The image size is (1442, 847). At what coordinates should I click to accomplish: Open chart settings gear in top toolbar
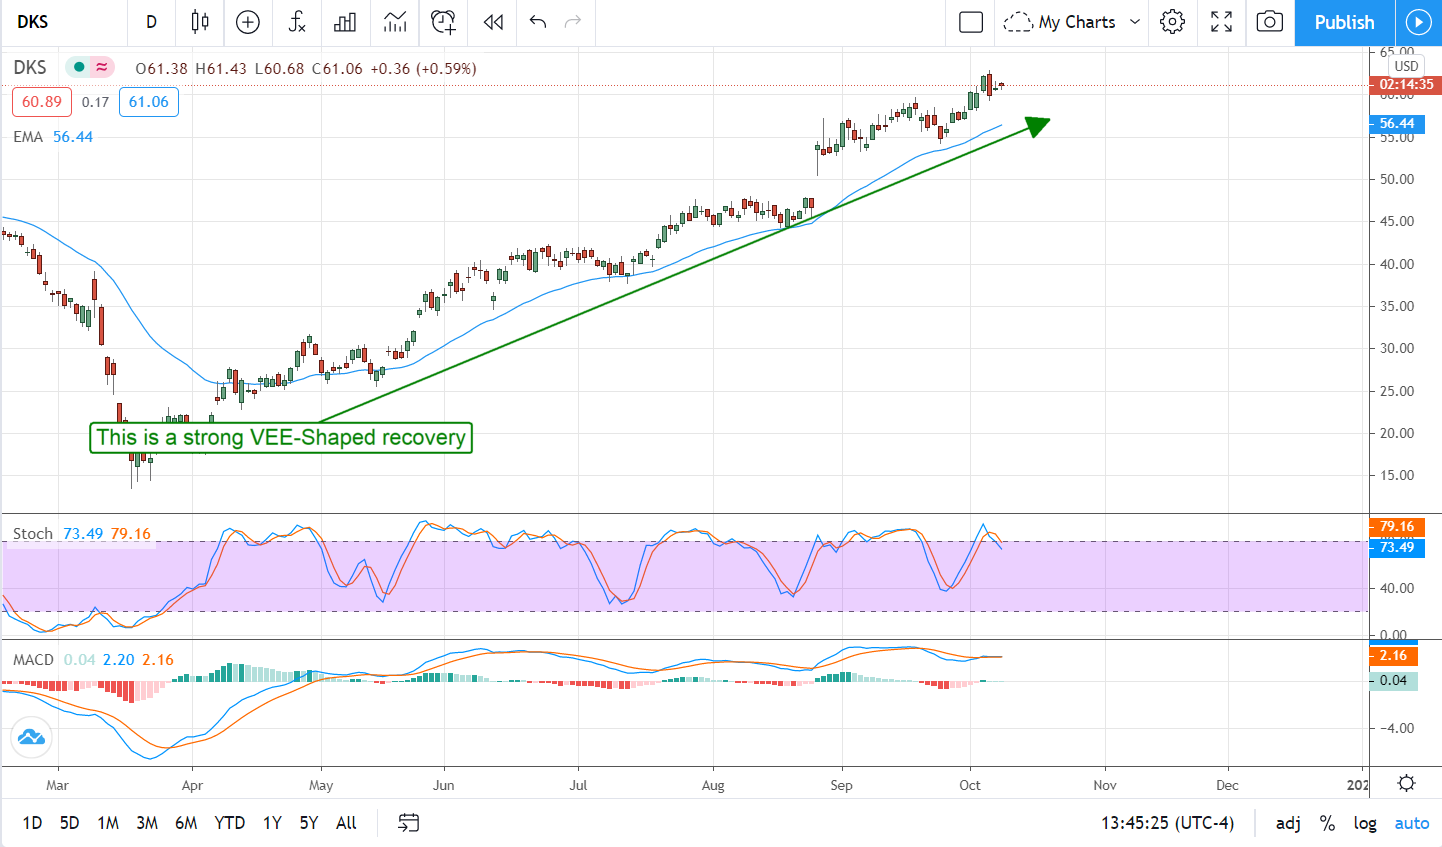coord(1172,22)
